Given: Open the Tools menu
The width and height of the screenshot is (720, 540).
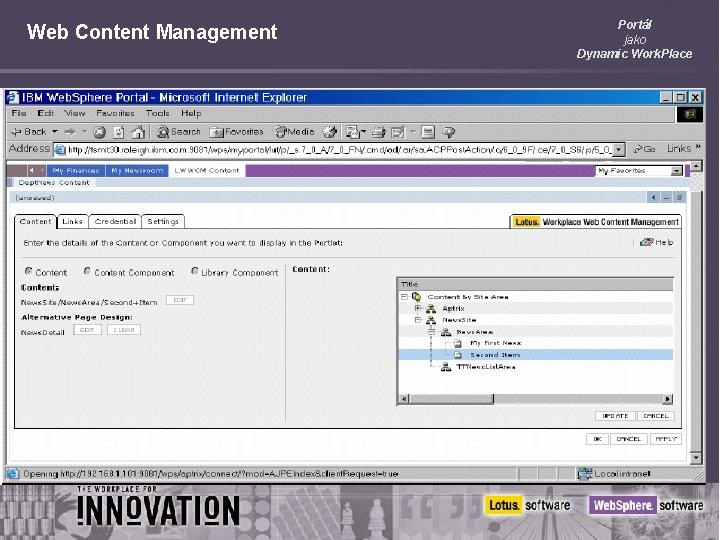Looking at the screenshot, I should [x=158, y=113].
